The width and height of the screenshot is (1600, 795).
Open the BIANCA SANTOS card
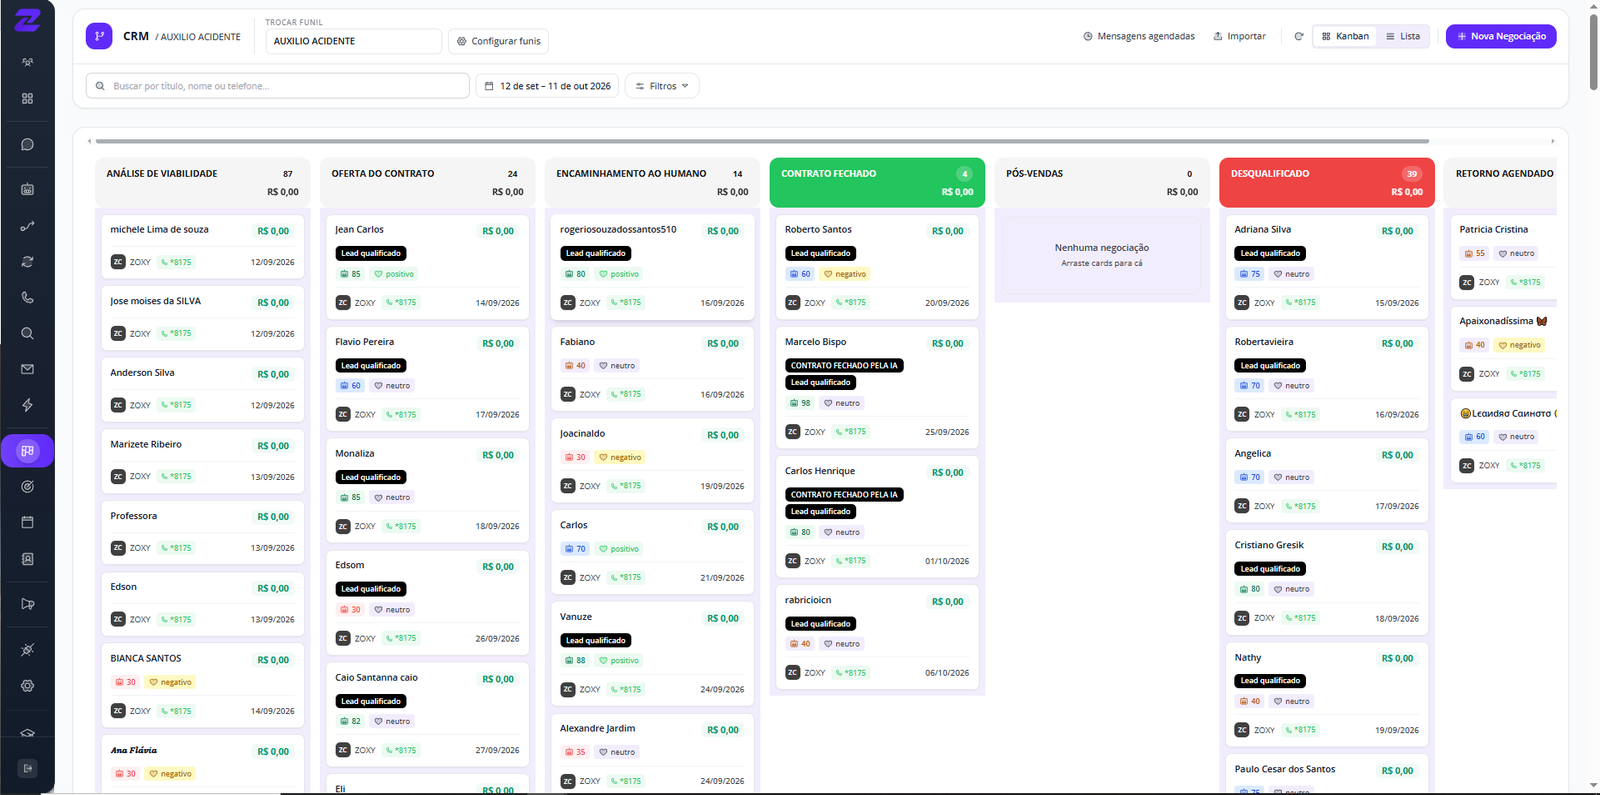point(202,685)
